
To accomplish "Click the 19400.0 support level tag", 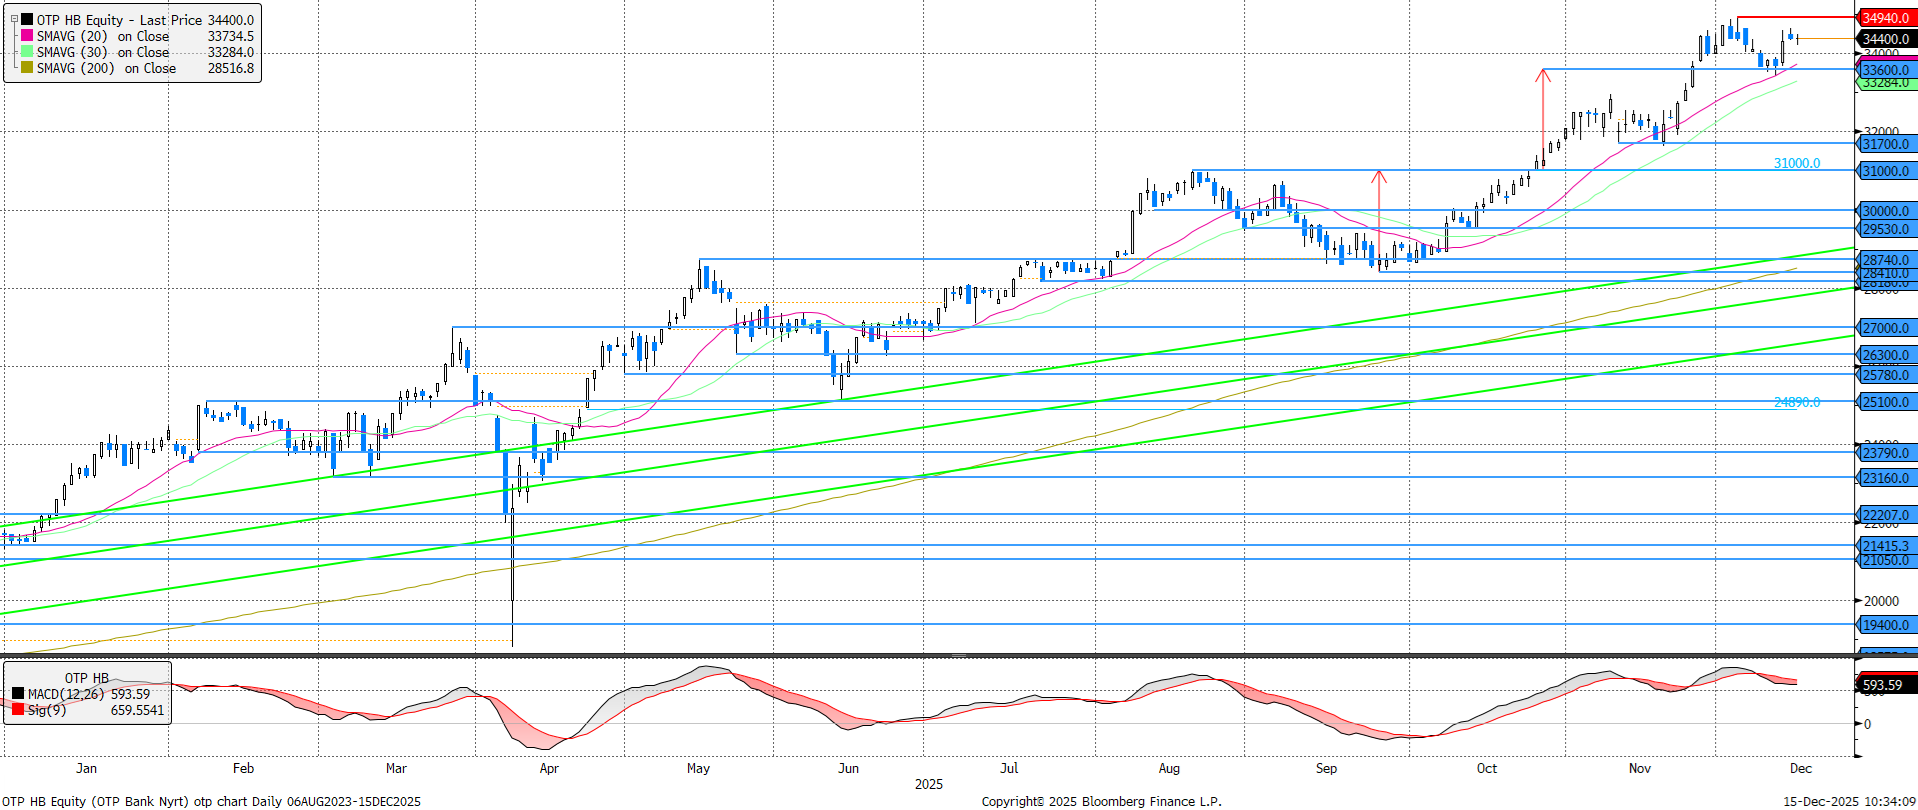I will [x=1885, y=625].
